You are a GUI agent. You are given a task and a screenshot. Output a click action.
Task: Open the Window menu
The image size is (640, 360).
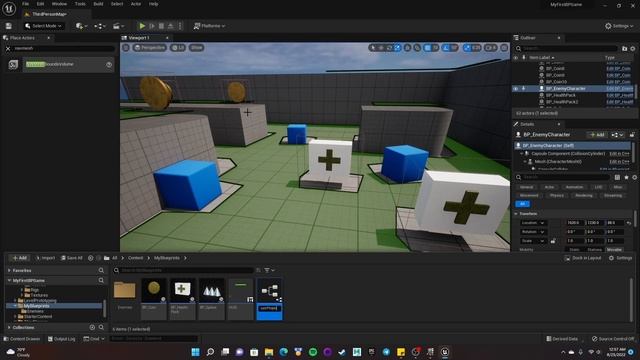(x=59, y=4)
